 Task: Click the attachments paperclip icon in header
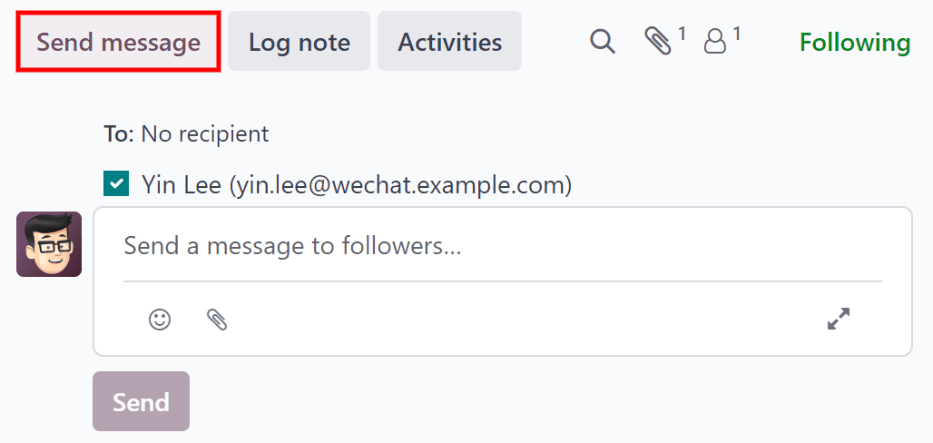[658, 42]
